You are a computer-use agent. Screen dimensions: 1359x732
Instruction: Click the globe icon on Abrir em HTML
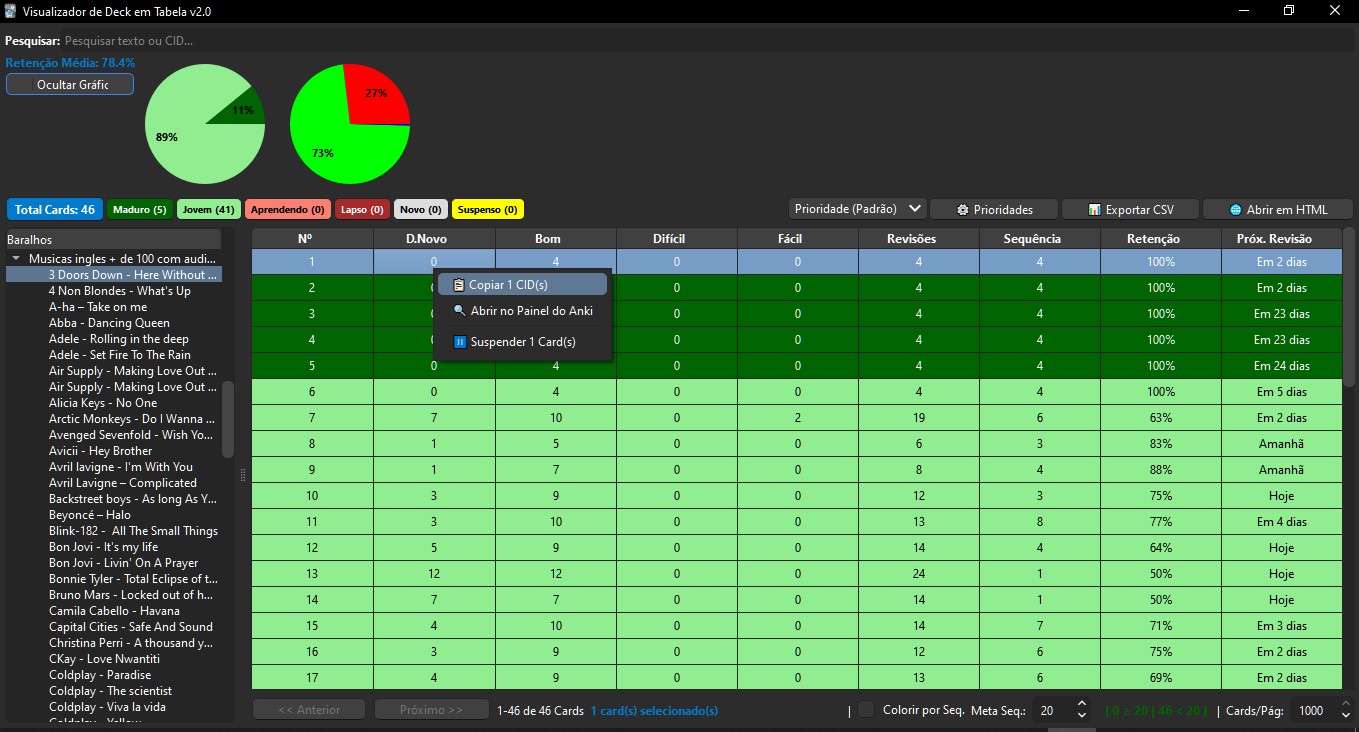pyautogui.click(x=1235, y=210)
